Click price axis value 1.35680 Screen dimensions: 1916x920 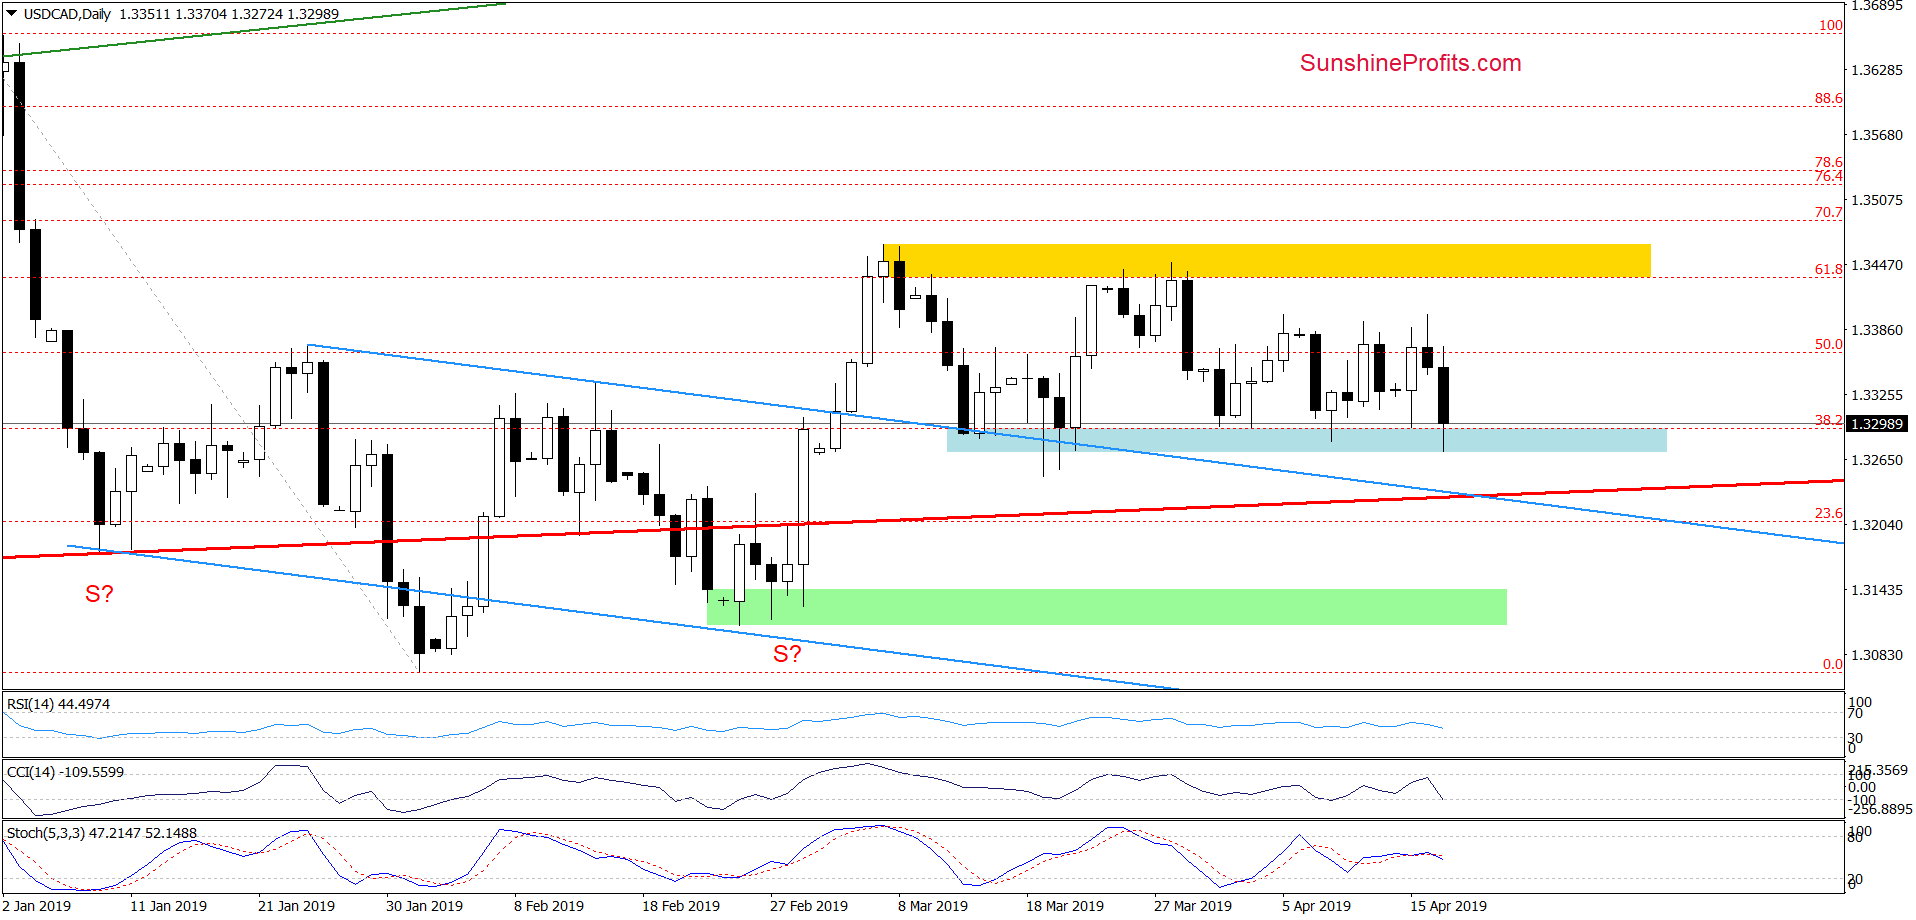(1877, 135)
